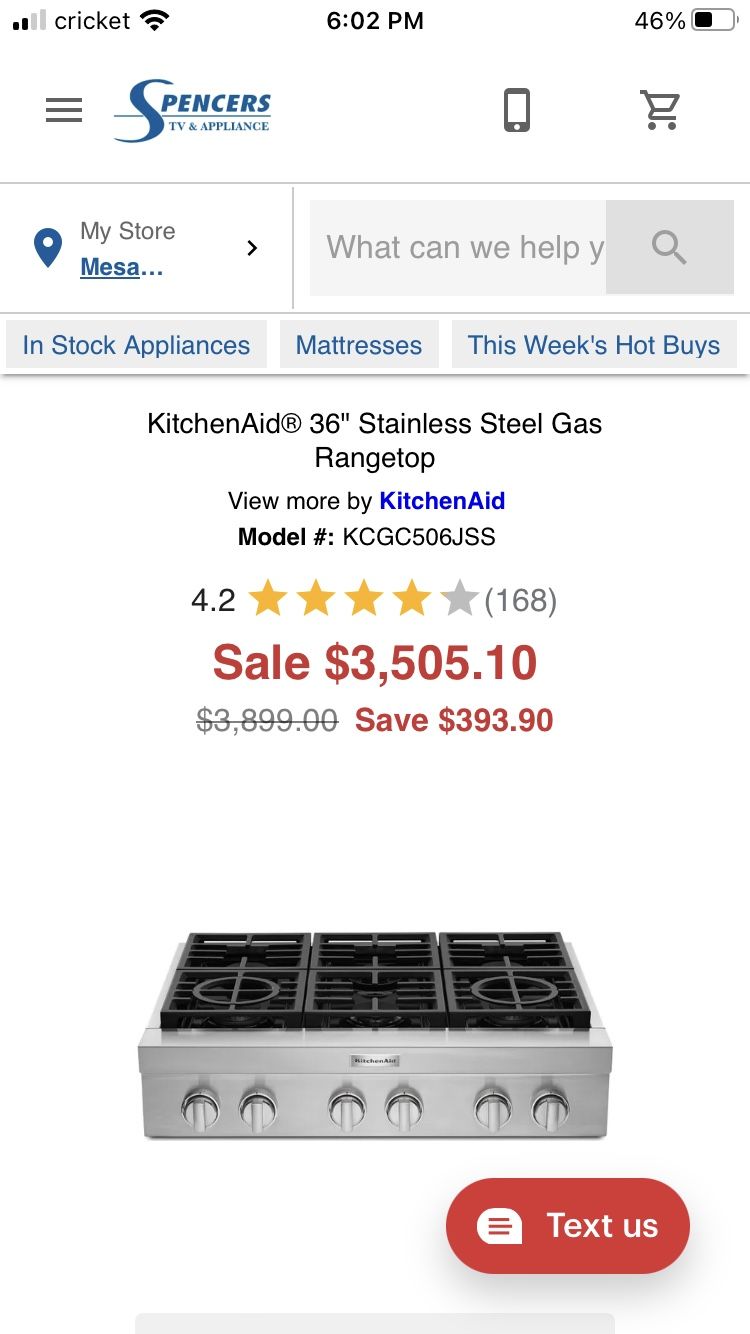Tap the Wi-Fi status bar icon
Viewport: 750px width, 1334px height.
tap(155, 21)
